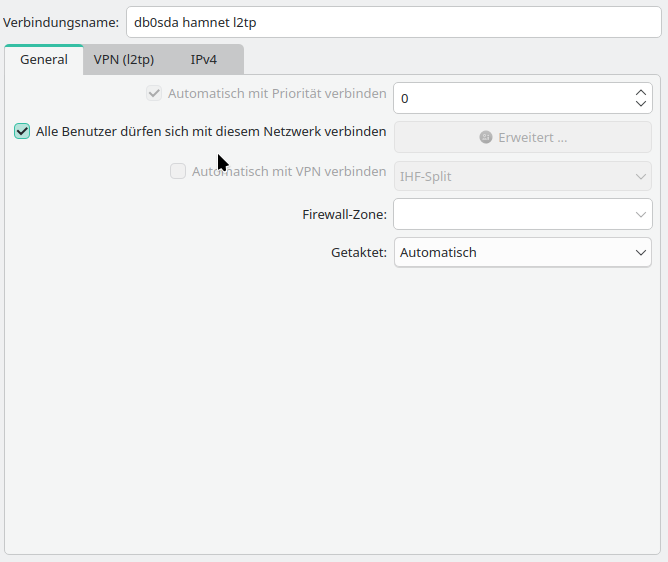Viewport: 668px width, 562px height.
Task: Decrease priority with the down arrow
Action: point(641,104)
